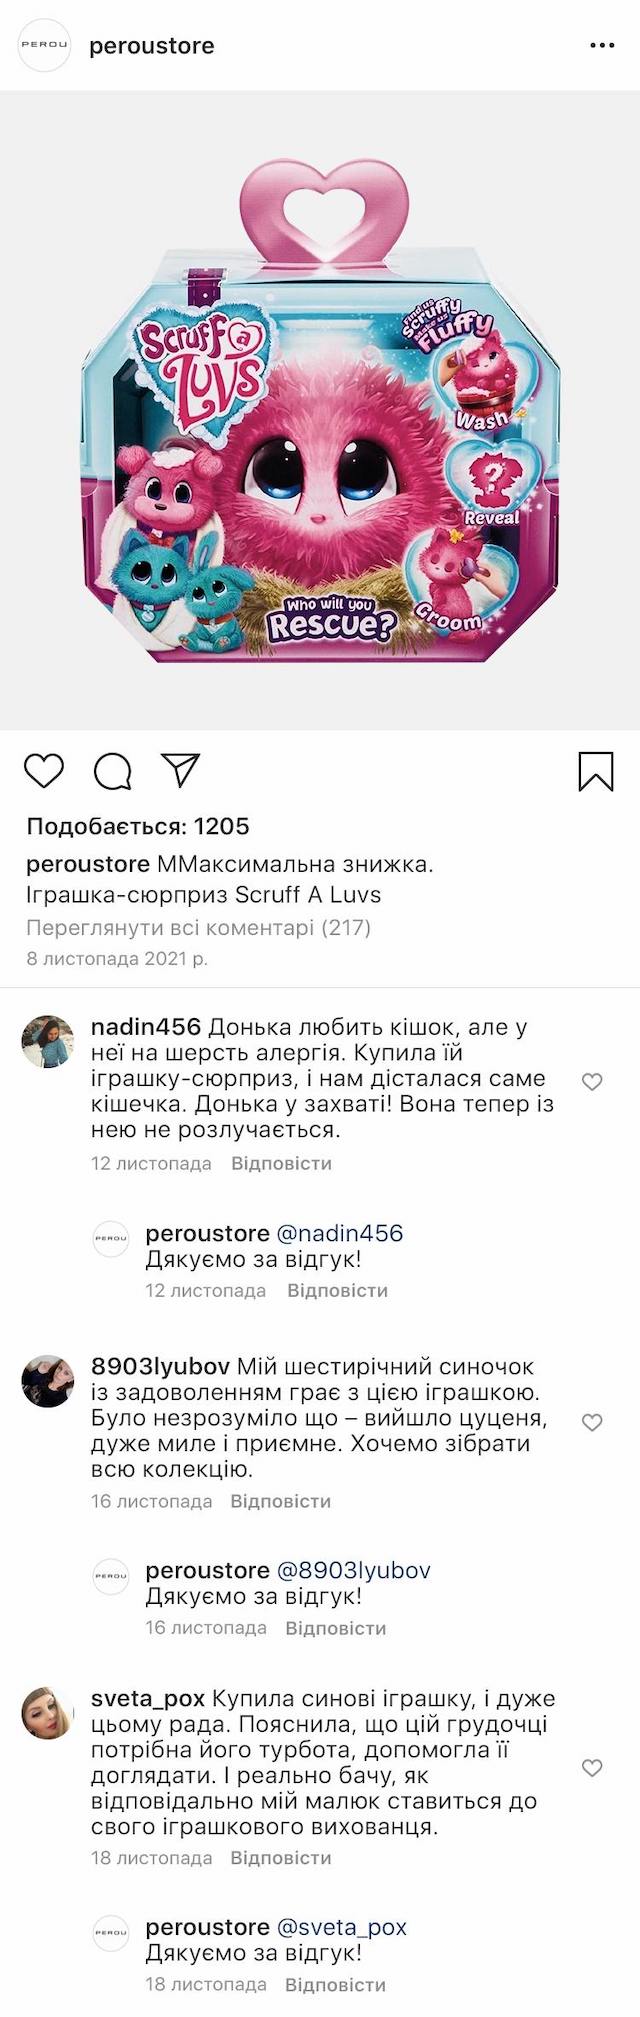Reply to sveta_pox's comment

pyautogui.click(x=280, y=1858)
